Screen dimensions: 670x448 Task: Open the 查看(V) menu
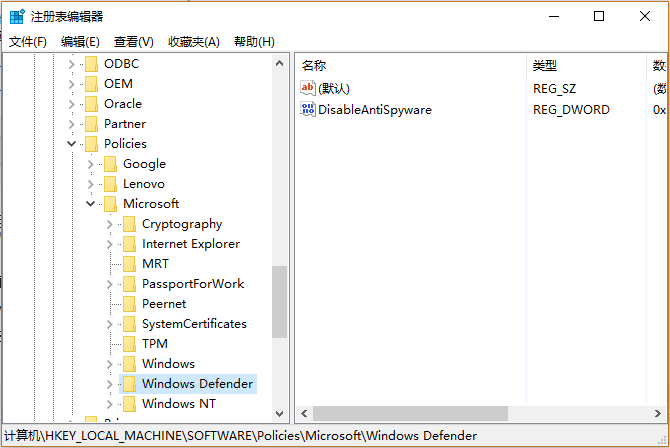click(133, 41)
